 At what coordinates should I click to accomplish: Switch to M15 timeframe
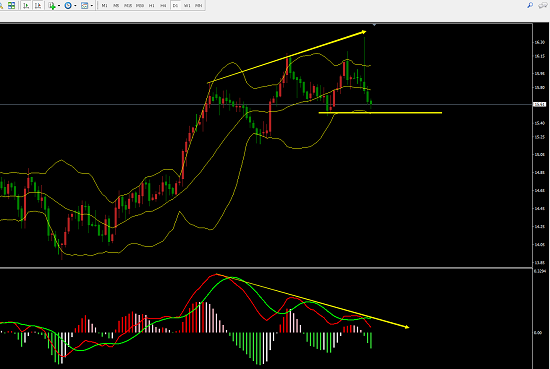point(128,5)
